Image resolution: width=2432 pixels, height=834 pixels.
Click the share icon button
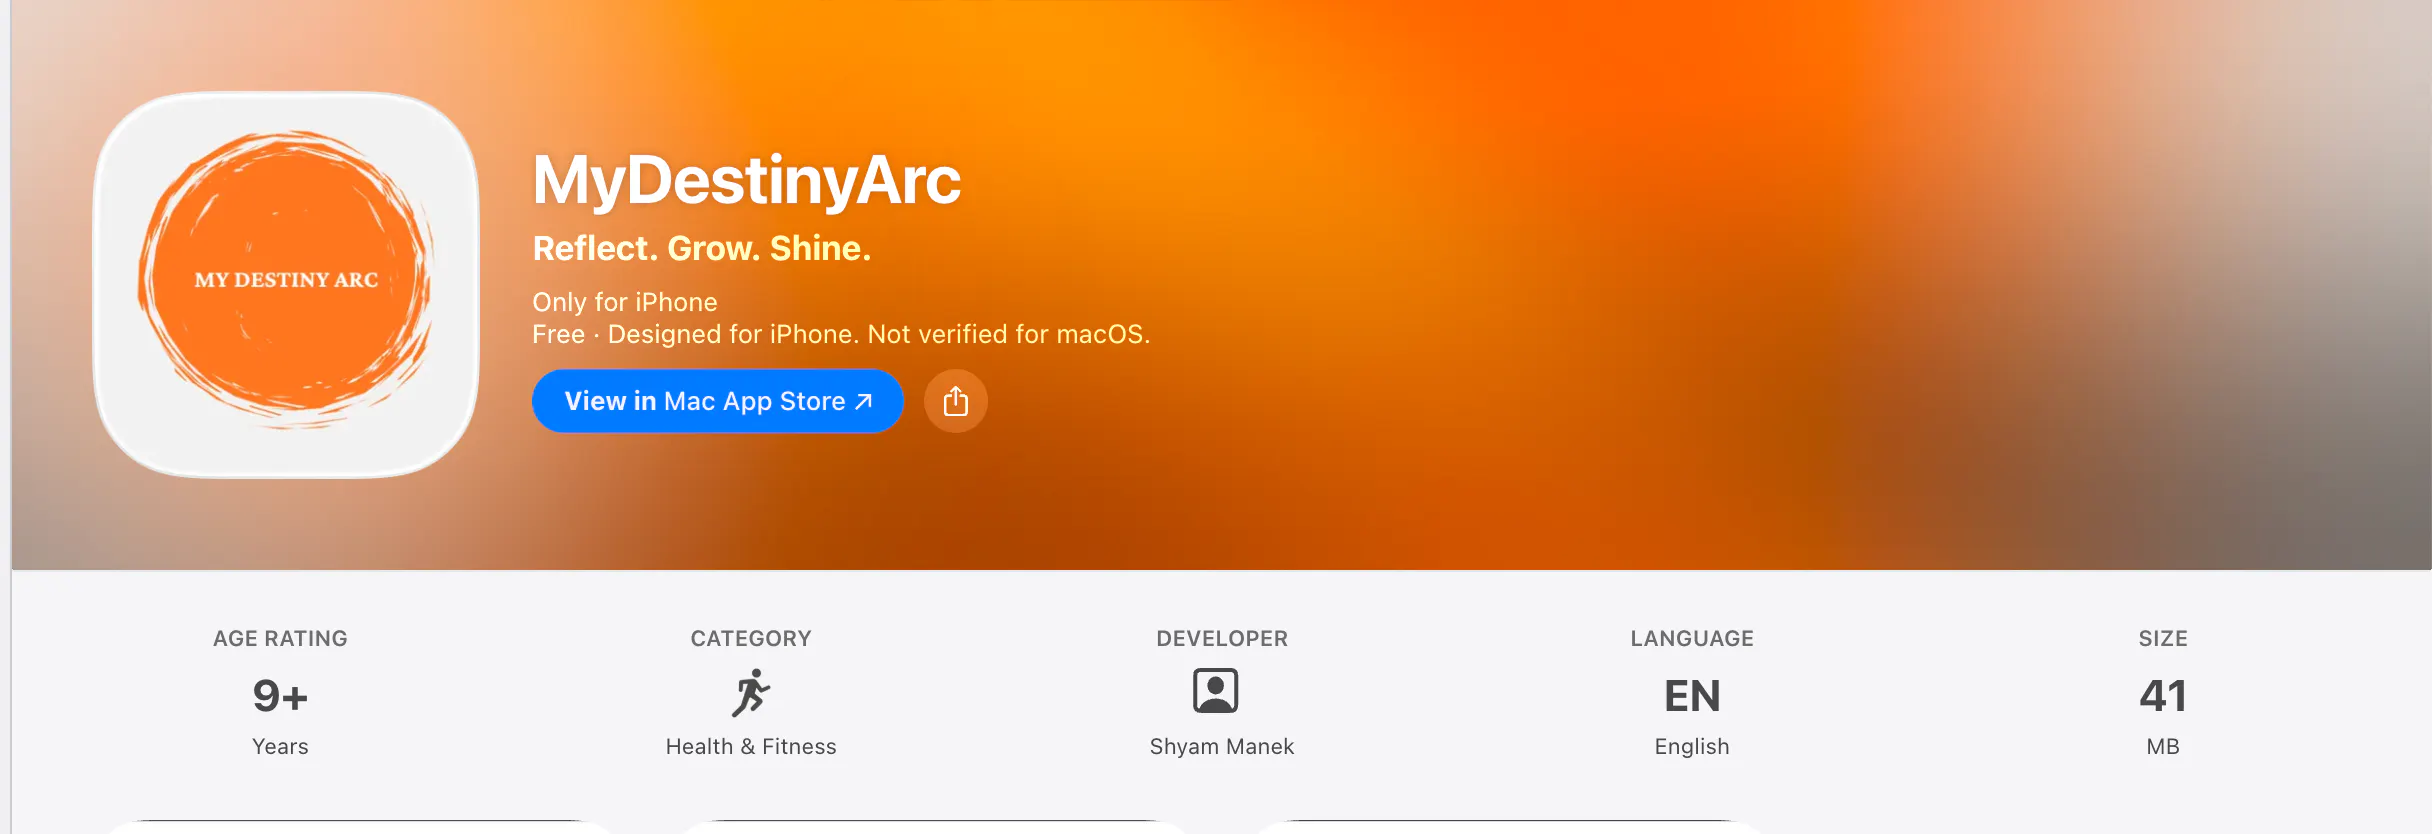pos(955,401)
